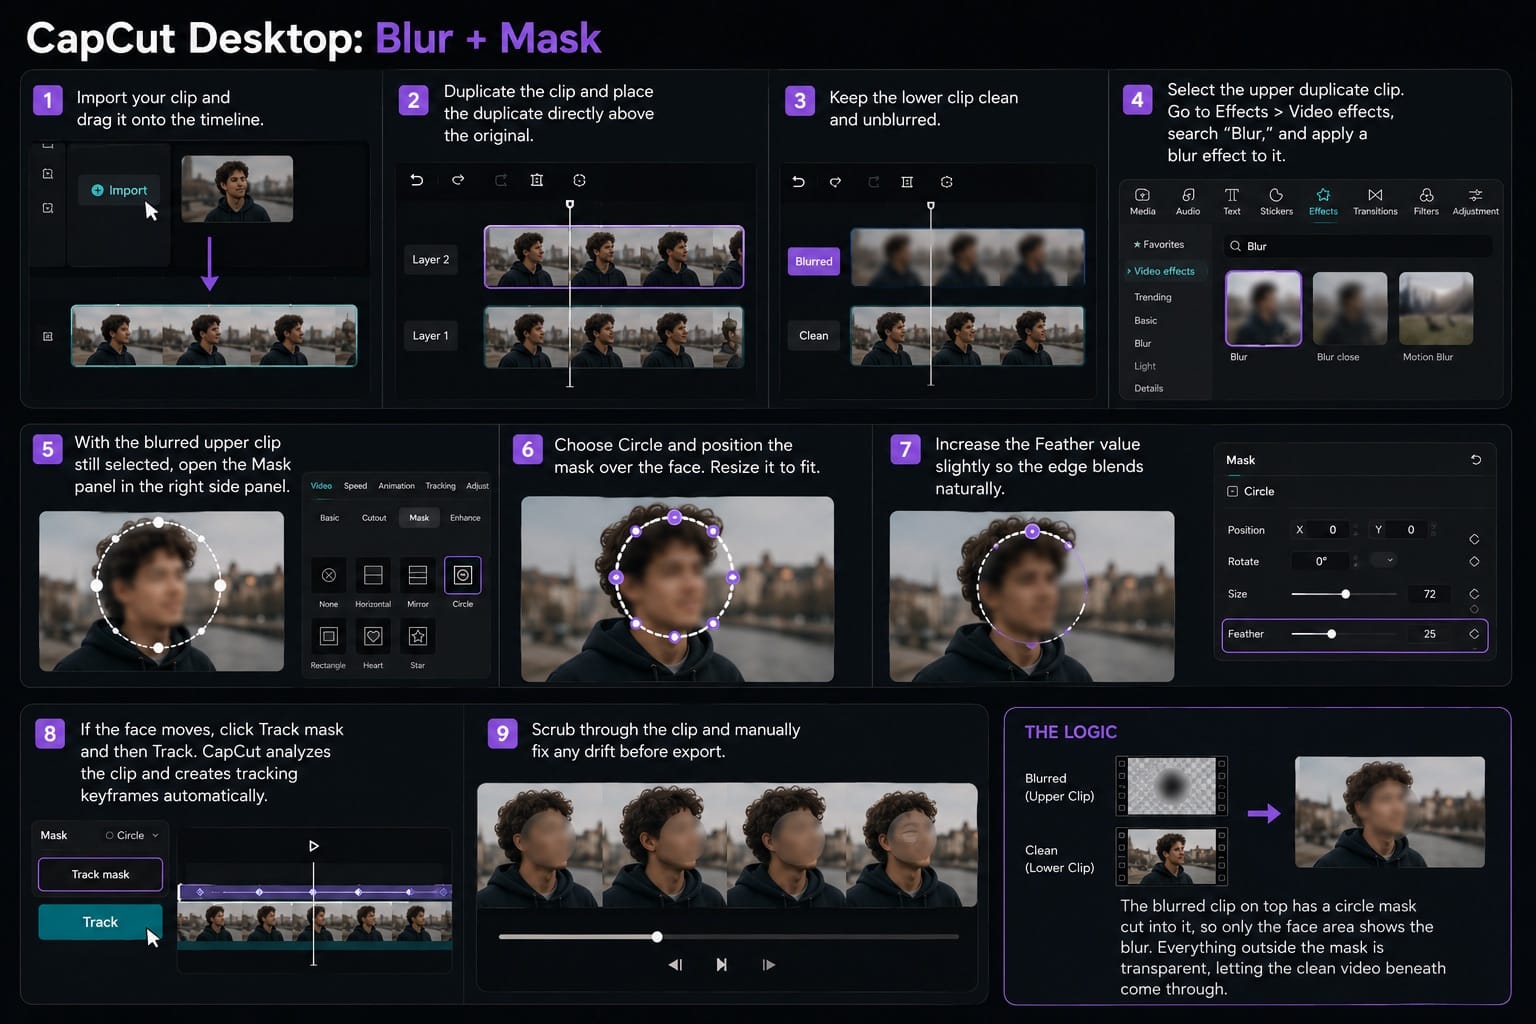Select the None mask icon
Image resolution: width=1536 pixels, height=1024 pixels.
point(328,575)
